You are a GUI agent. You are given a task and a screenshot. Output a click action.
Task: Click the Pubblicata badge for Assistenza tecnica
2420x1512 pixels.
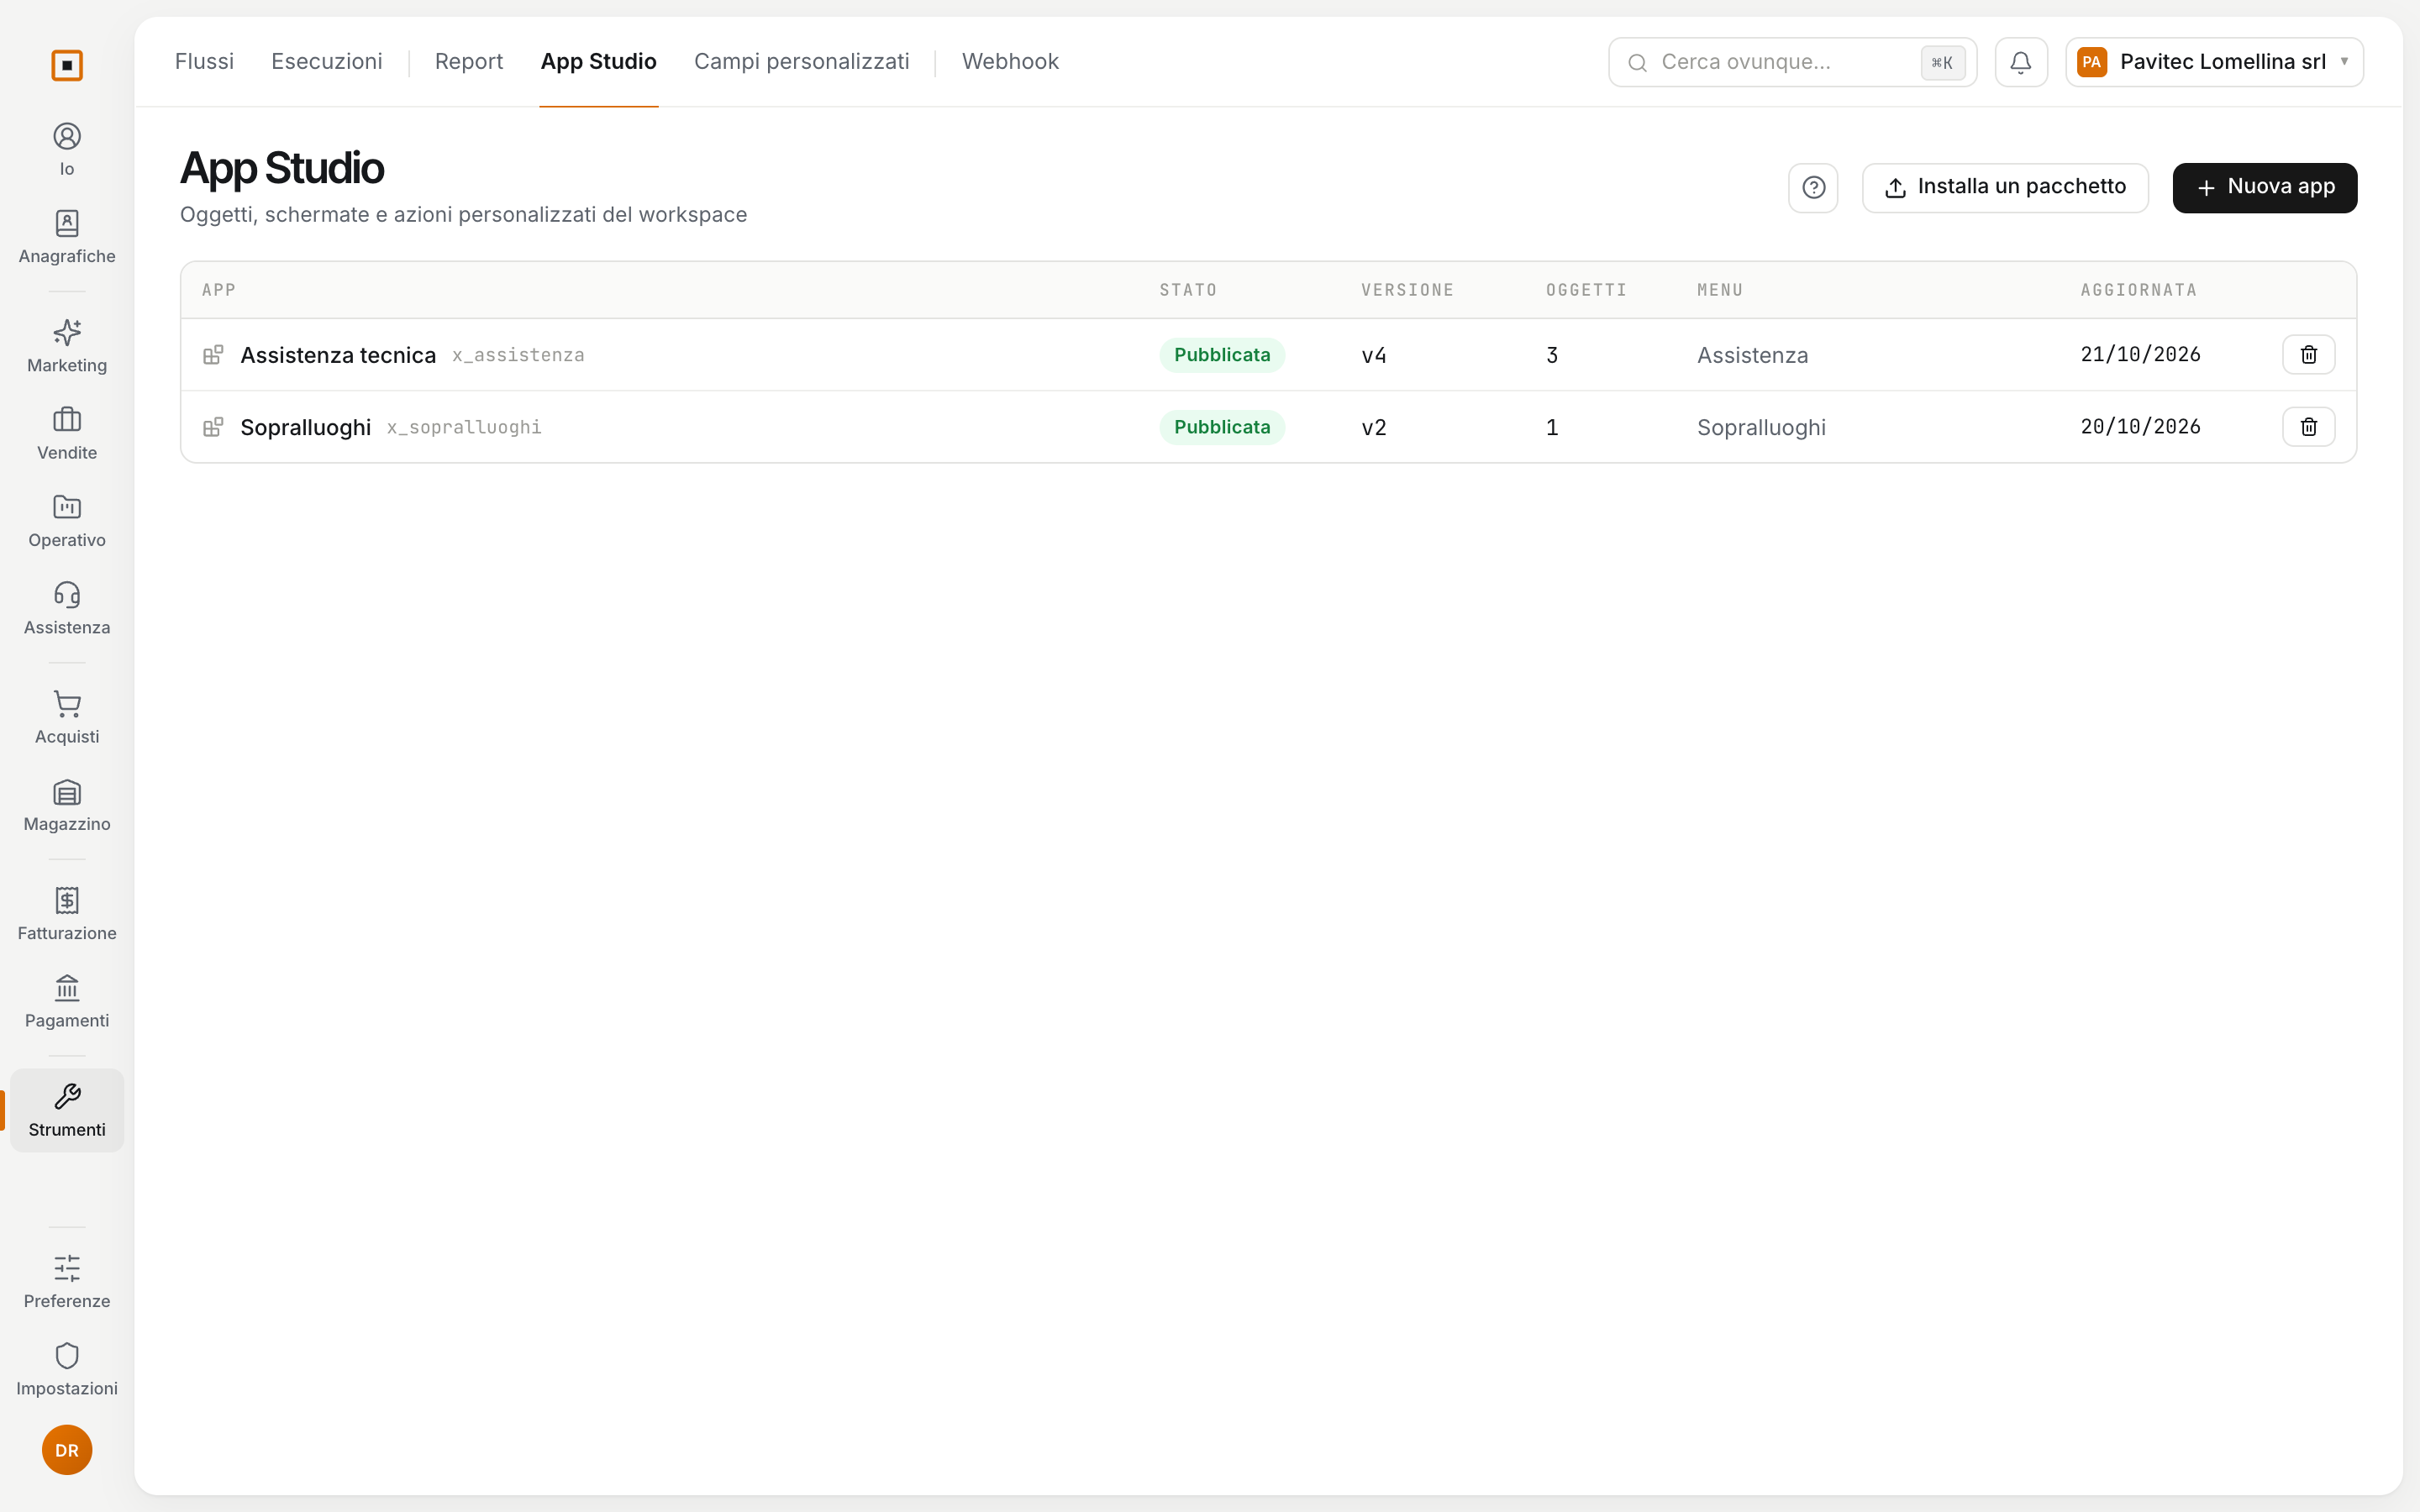(x=1222, y=355)
